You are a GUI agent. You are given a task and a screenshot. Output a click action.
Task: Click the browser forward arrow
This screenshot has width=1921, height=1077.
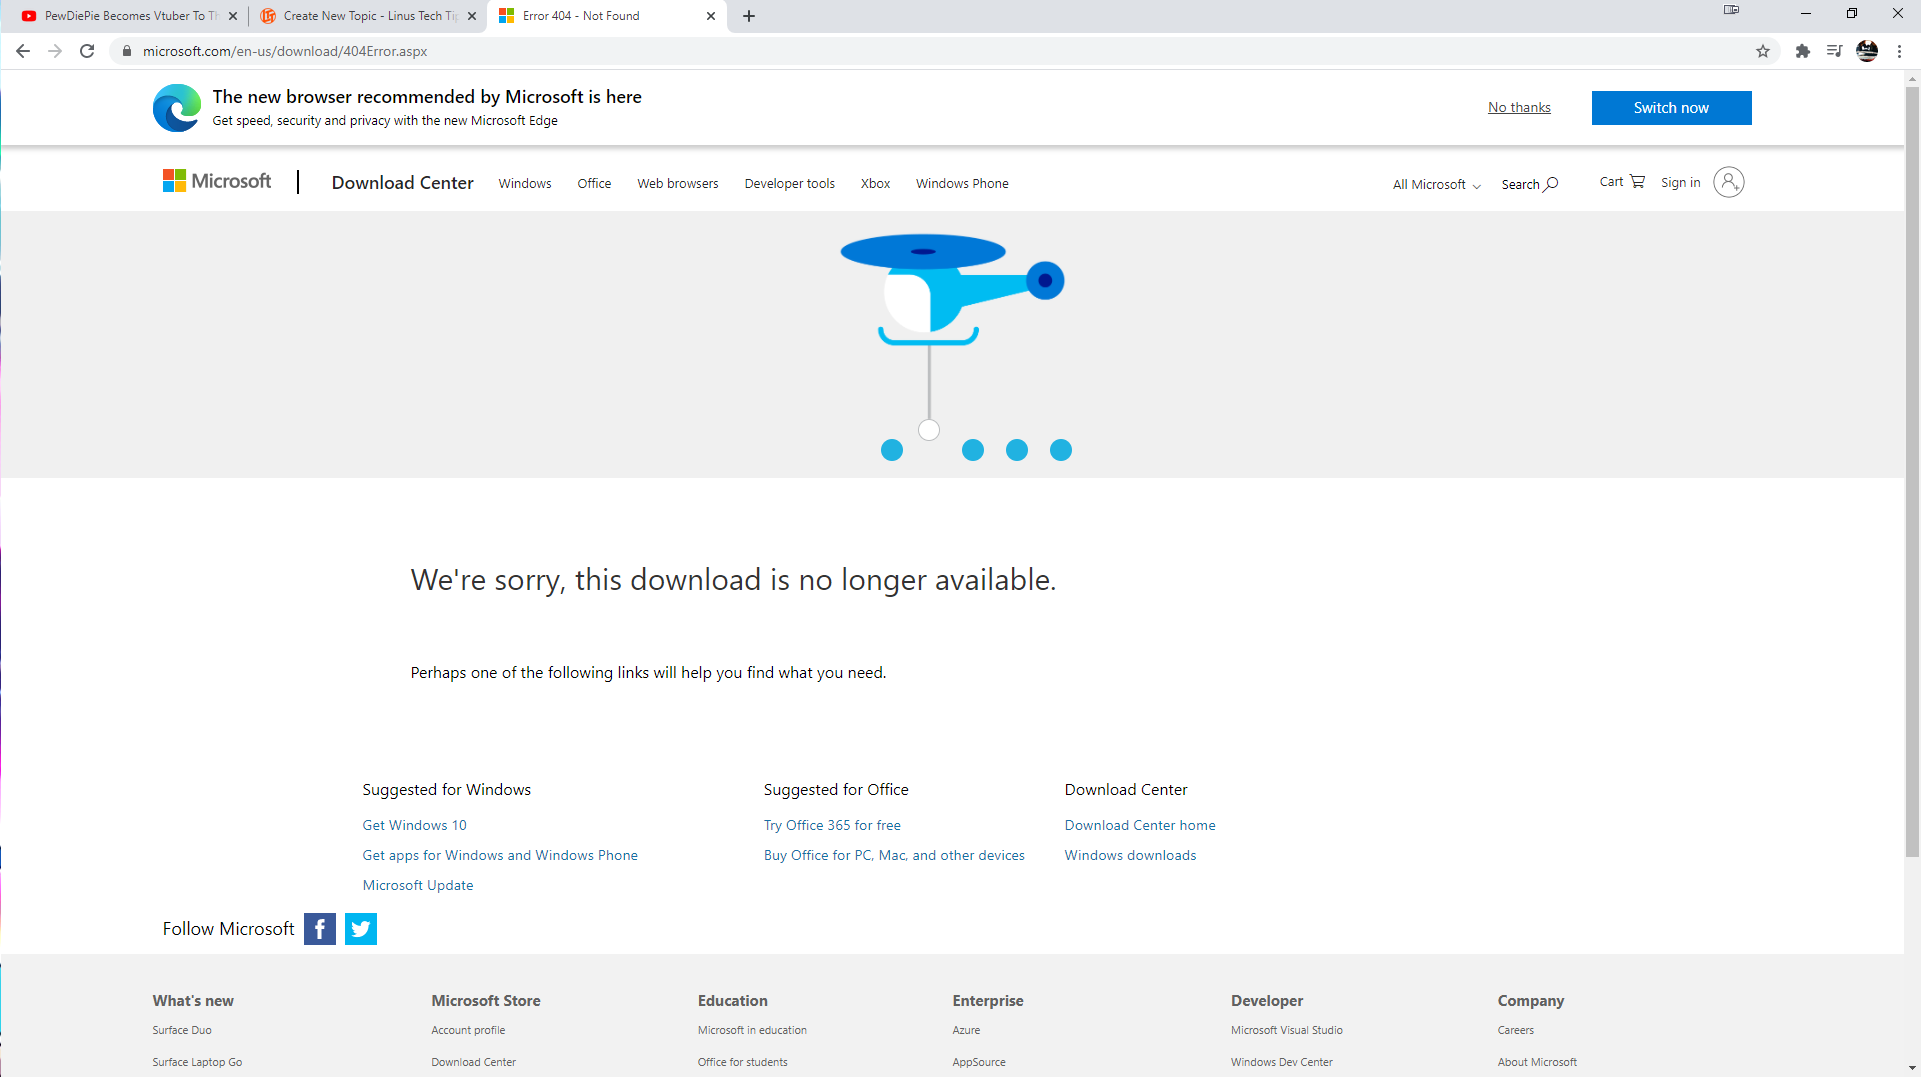point(55,51)
